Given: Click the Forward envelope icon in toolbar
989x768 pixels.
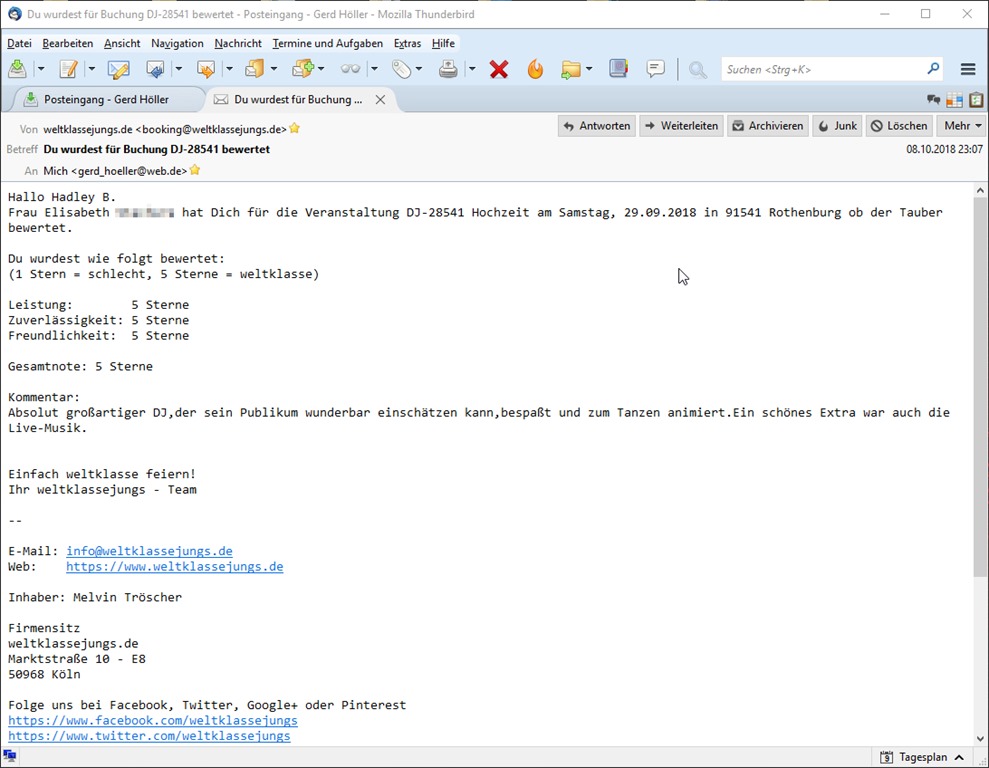Looking at the screenshot, I should 206,69.
